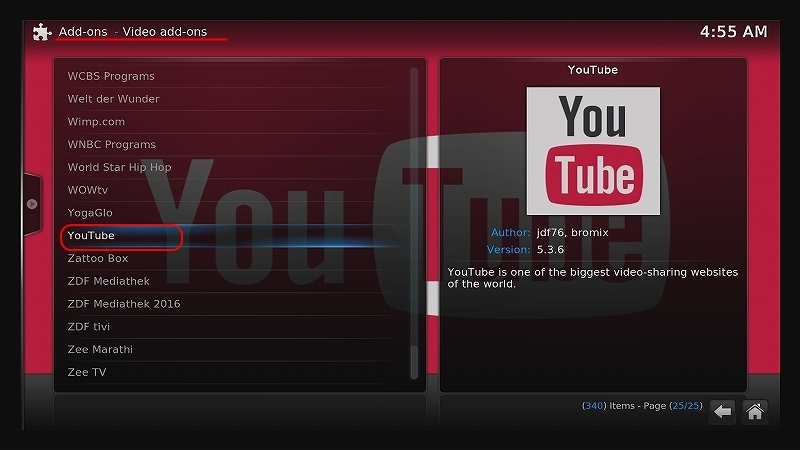800x450 pixels.
Task: Open the side menu slide-out arrow
Action: (32, 204)
